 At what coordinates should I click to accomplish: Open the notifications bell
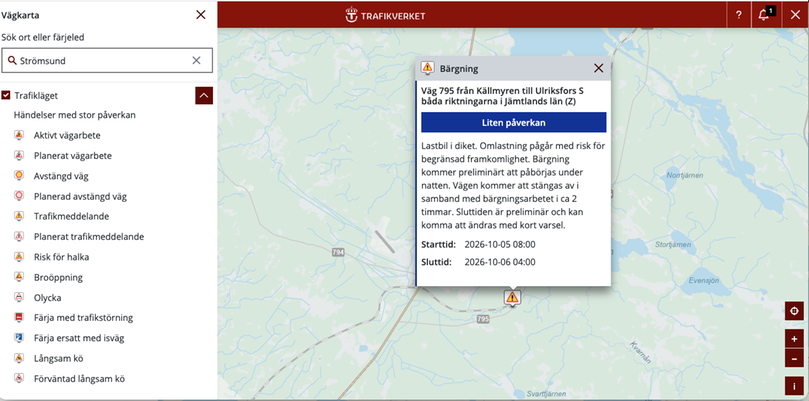[765, 15]
